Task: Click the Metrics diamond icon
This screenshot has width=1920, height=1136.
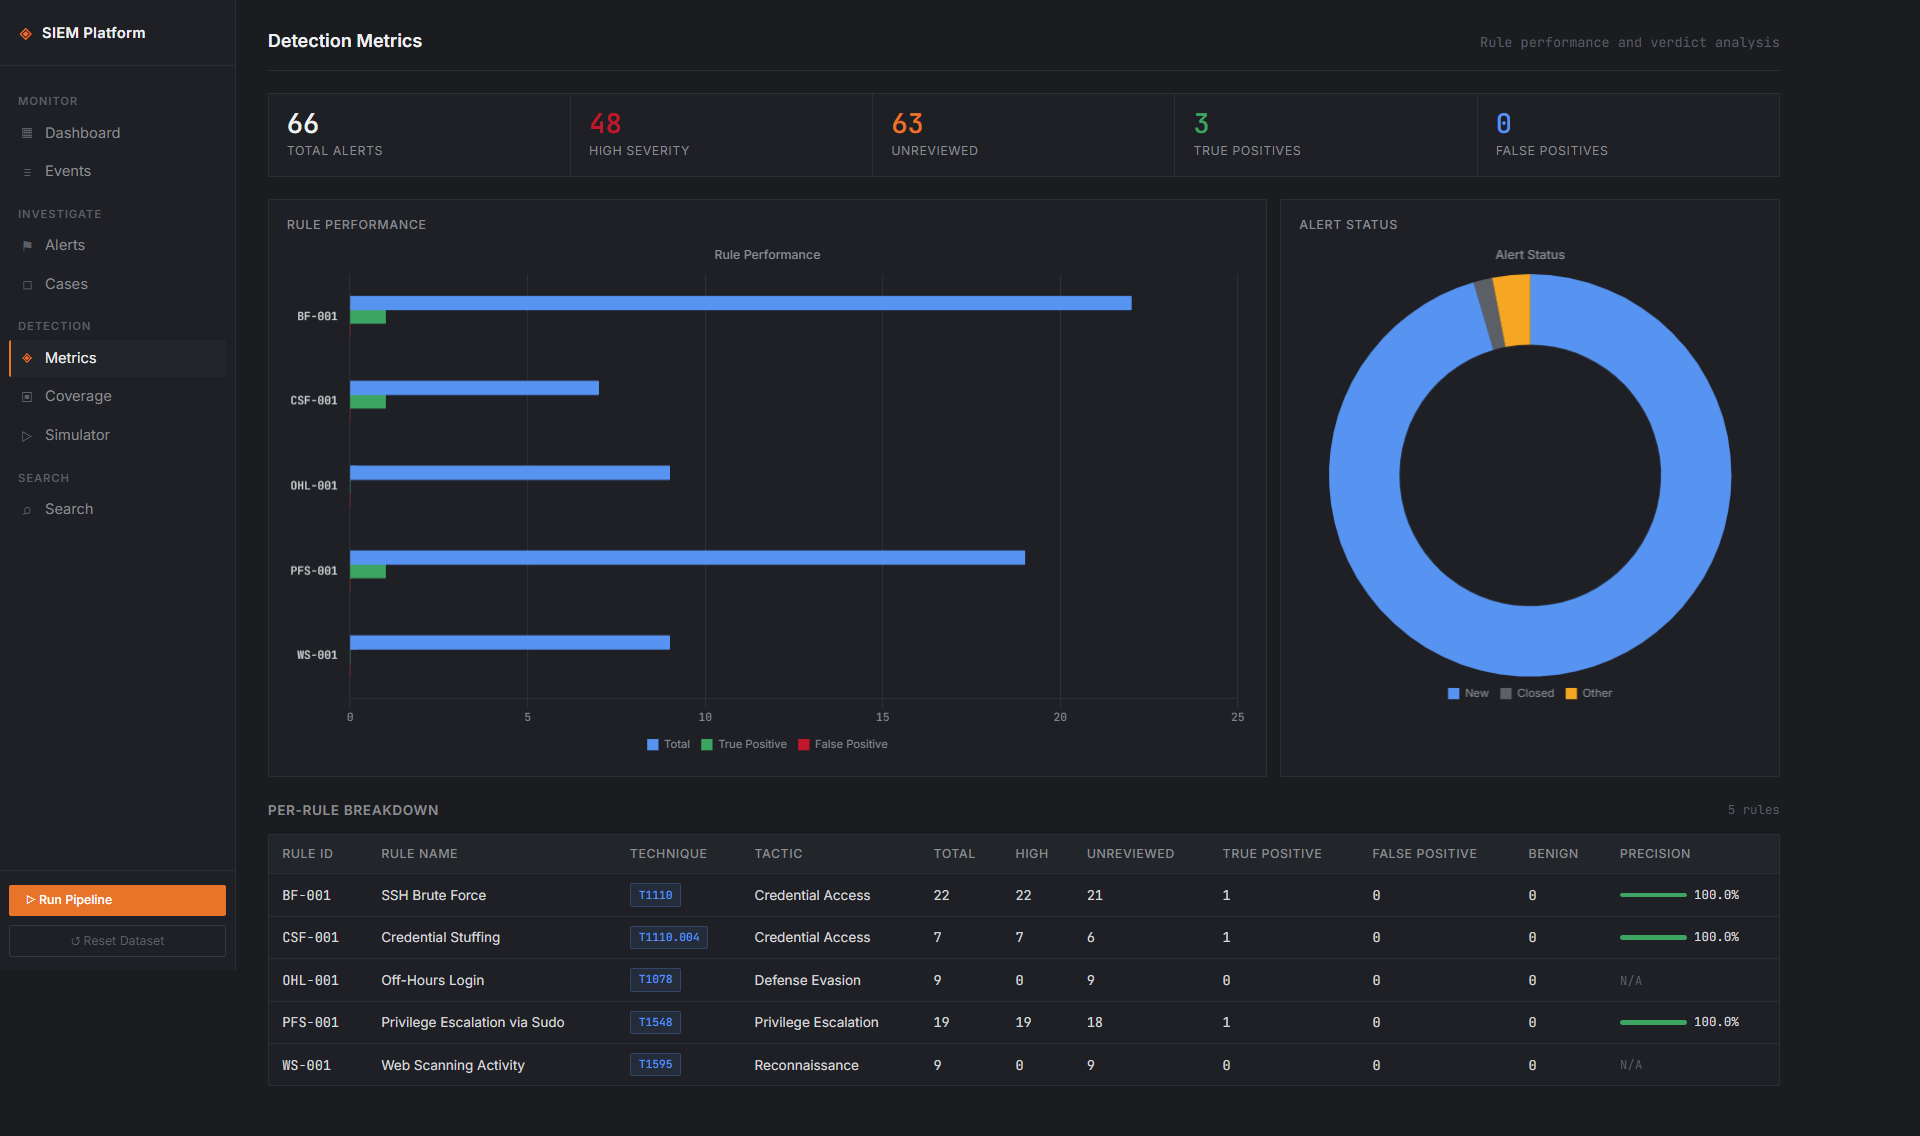Action: [27, 358]
